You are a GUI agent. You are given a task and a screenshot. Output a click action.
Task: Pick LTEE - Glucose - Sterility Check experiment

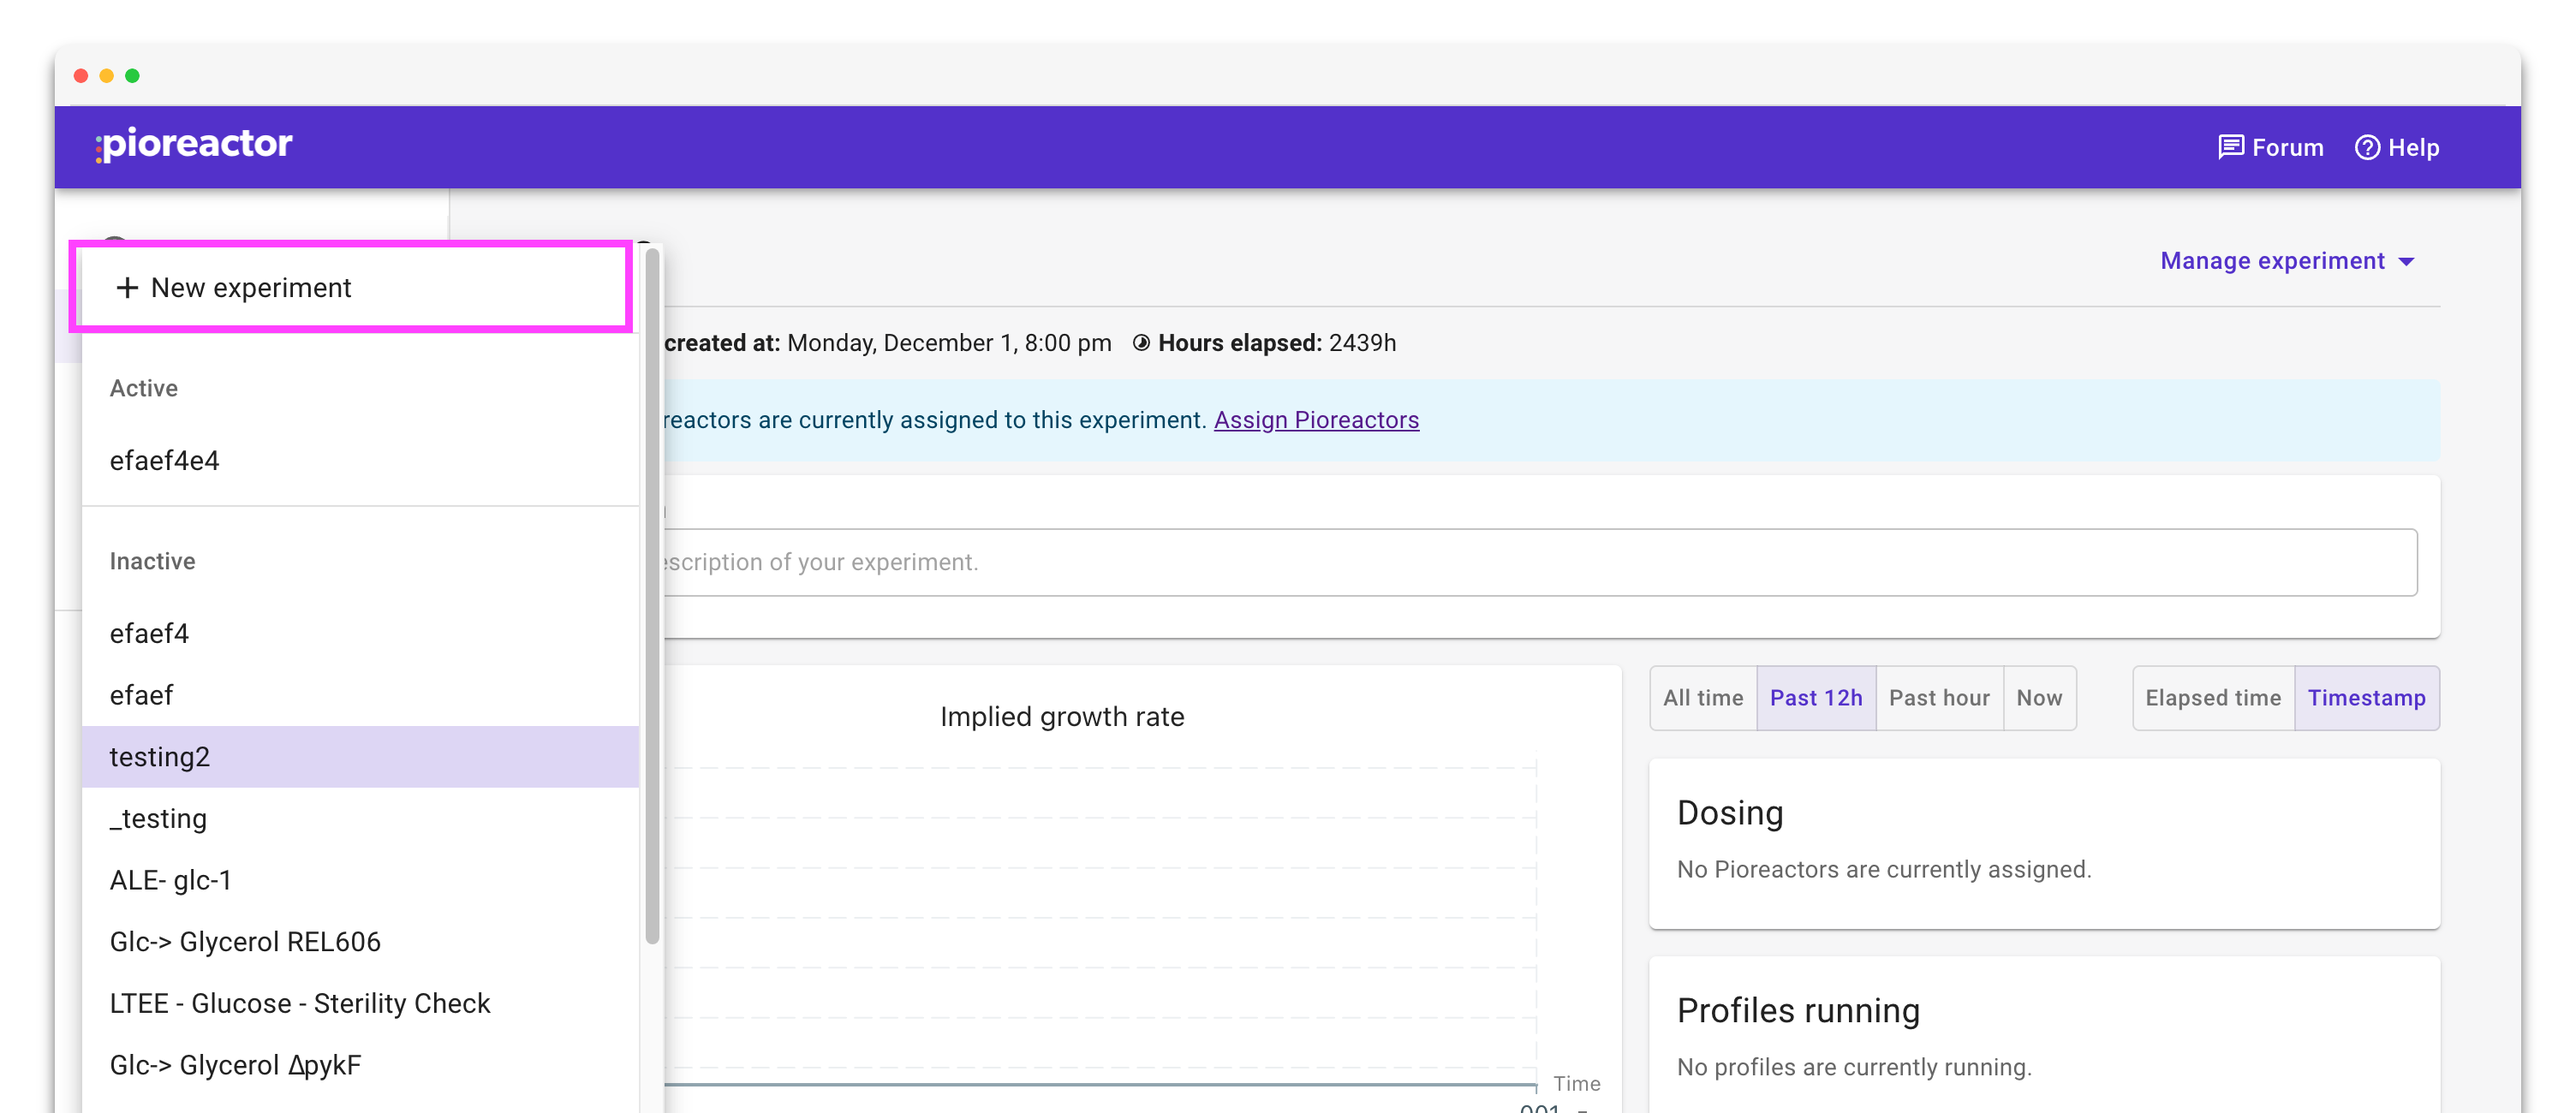300,1003
